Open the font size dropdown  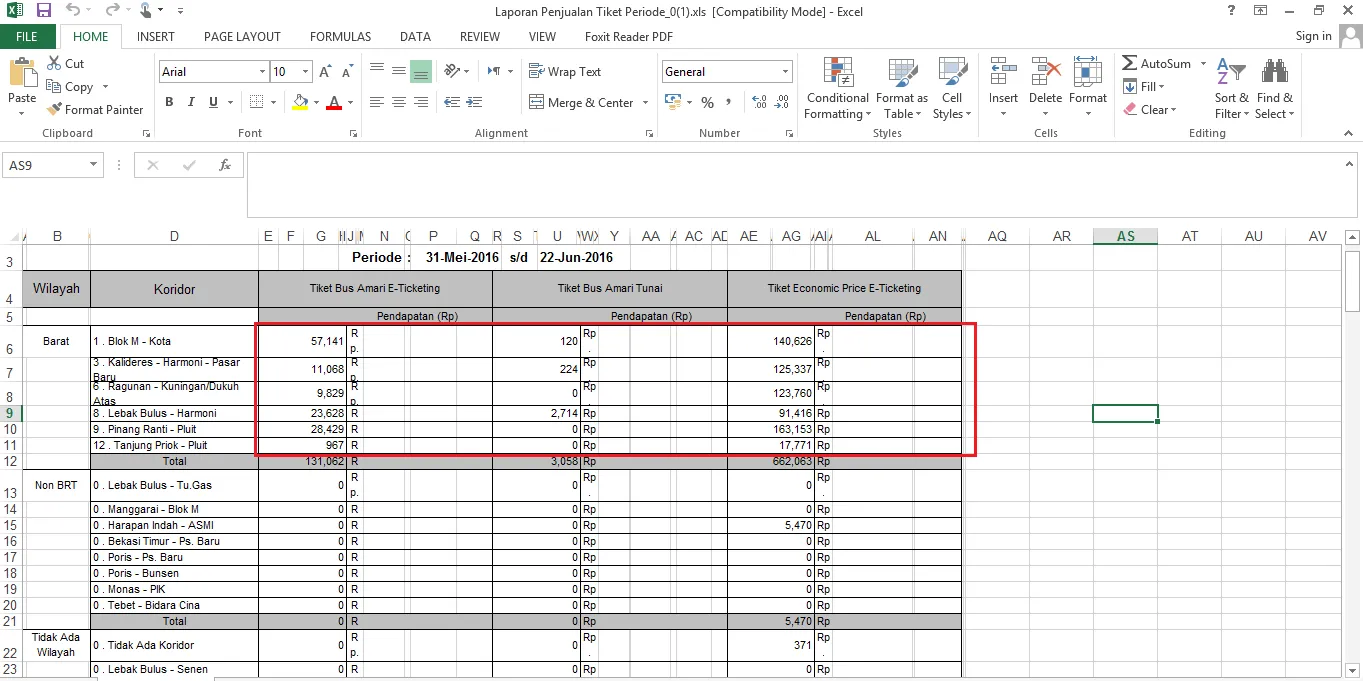pos(305,72)
